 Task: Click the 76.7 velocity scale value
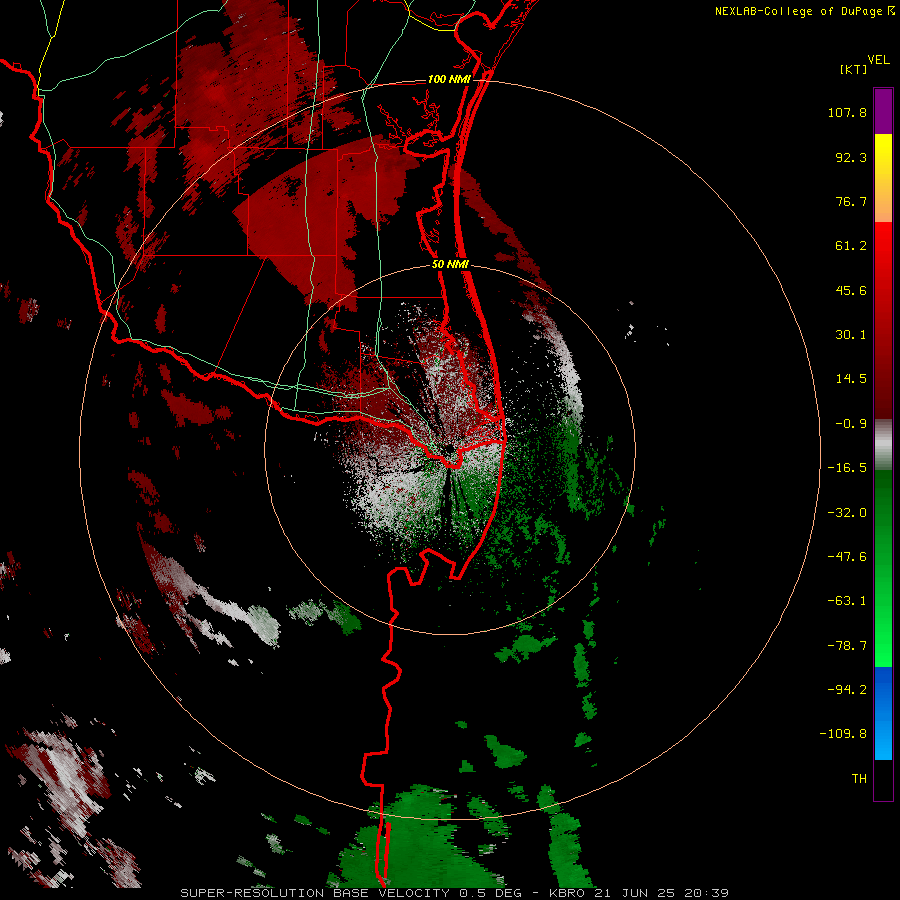[x=851, y=201]
